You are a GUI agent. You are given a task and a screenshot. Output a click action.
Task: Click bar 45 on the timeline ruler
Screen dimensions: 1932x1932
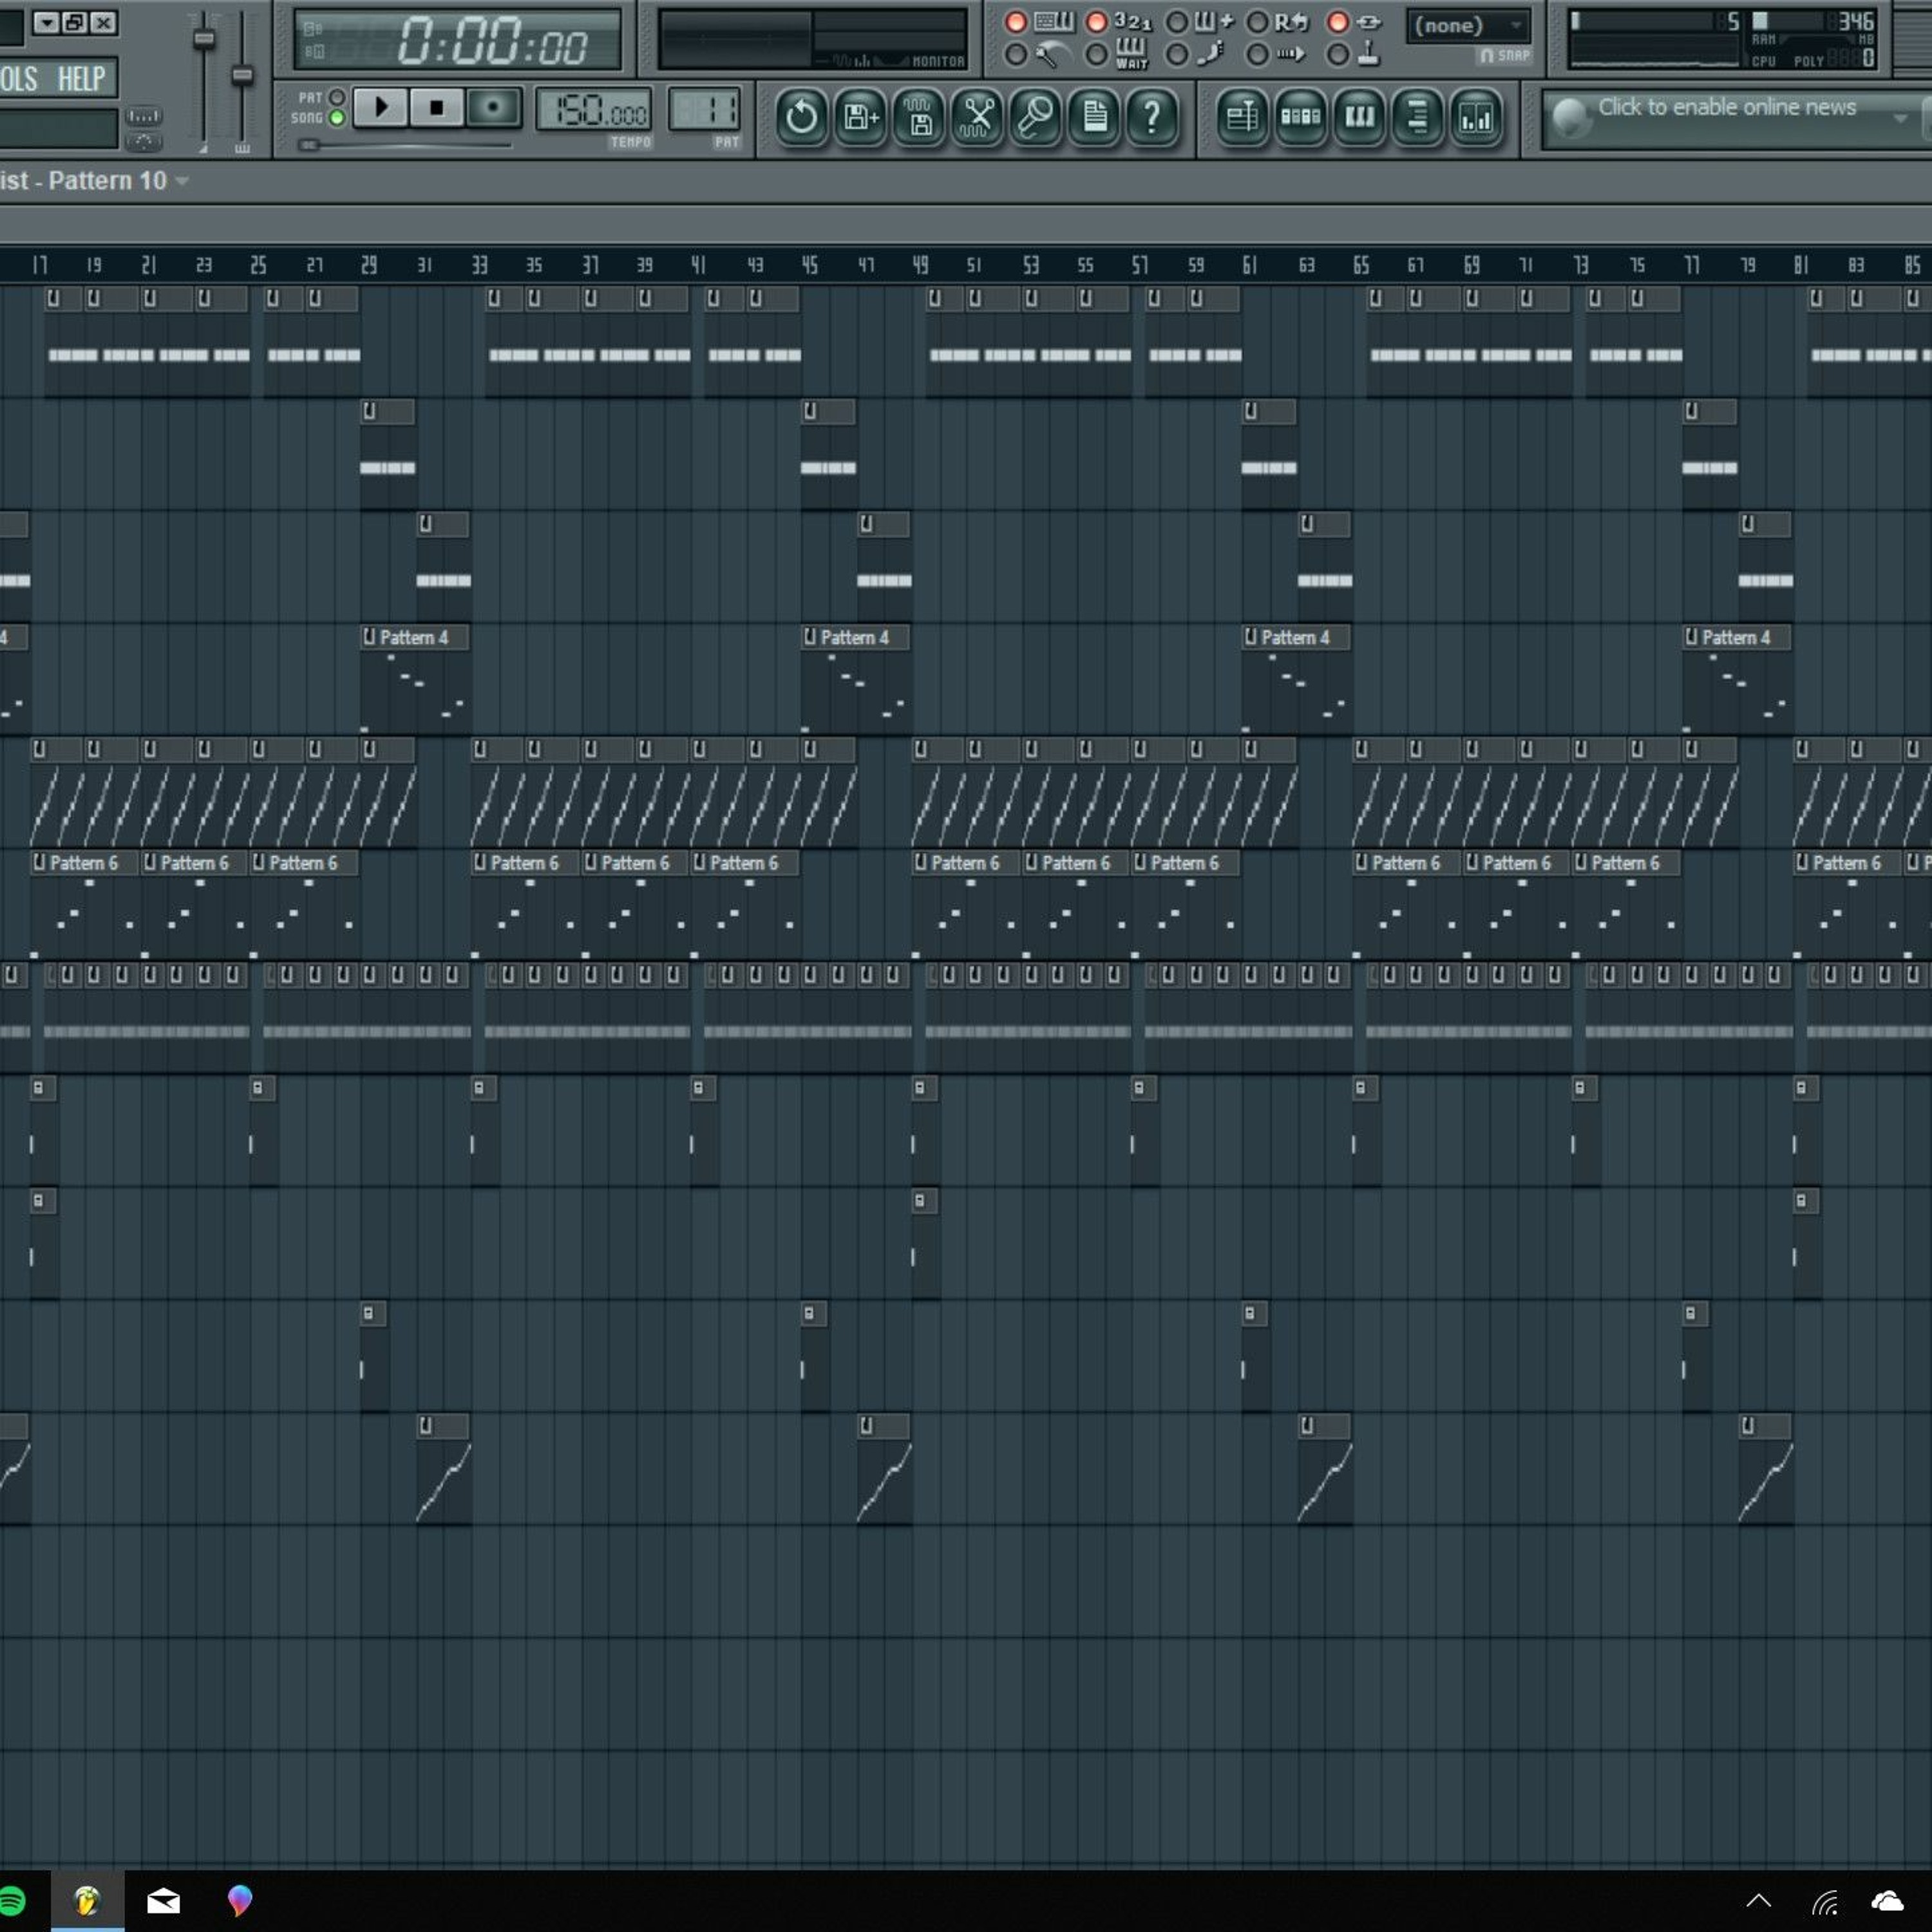pos(810,265)
